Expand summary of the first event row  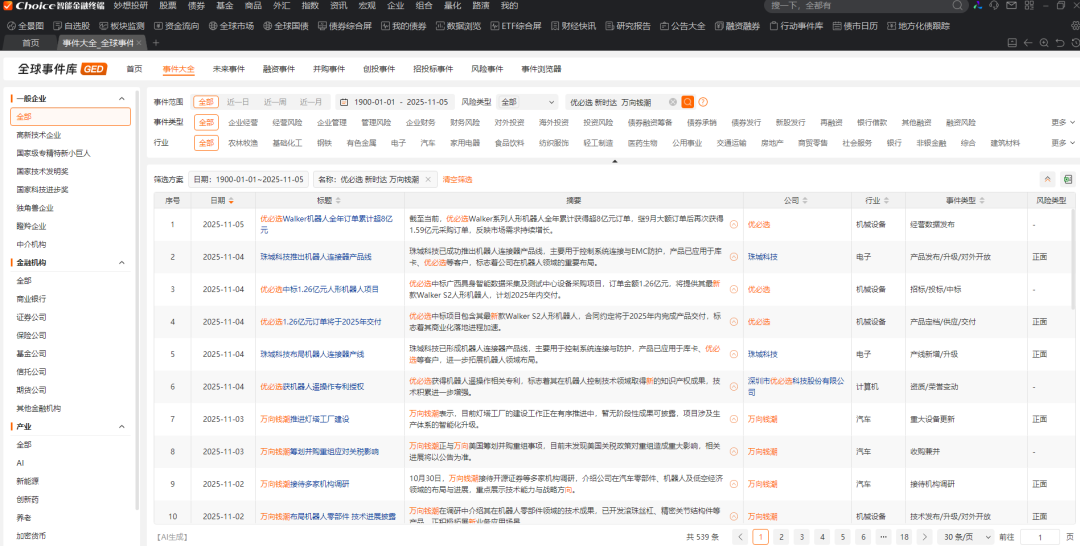tap(734, 224)
